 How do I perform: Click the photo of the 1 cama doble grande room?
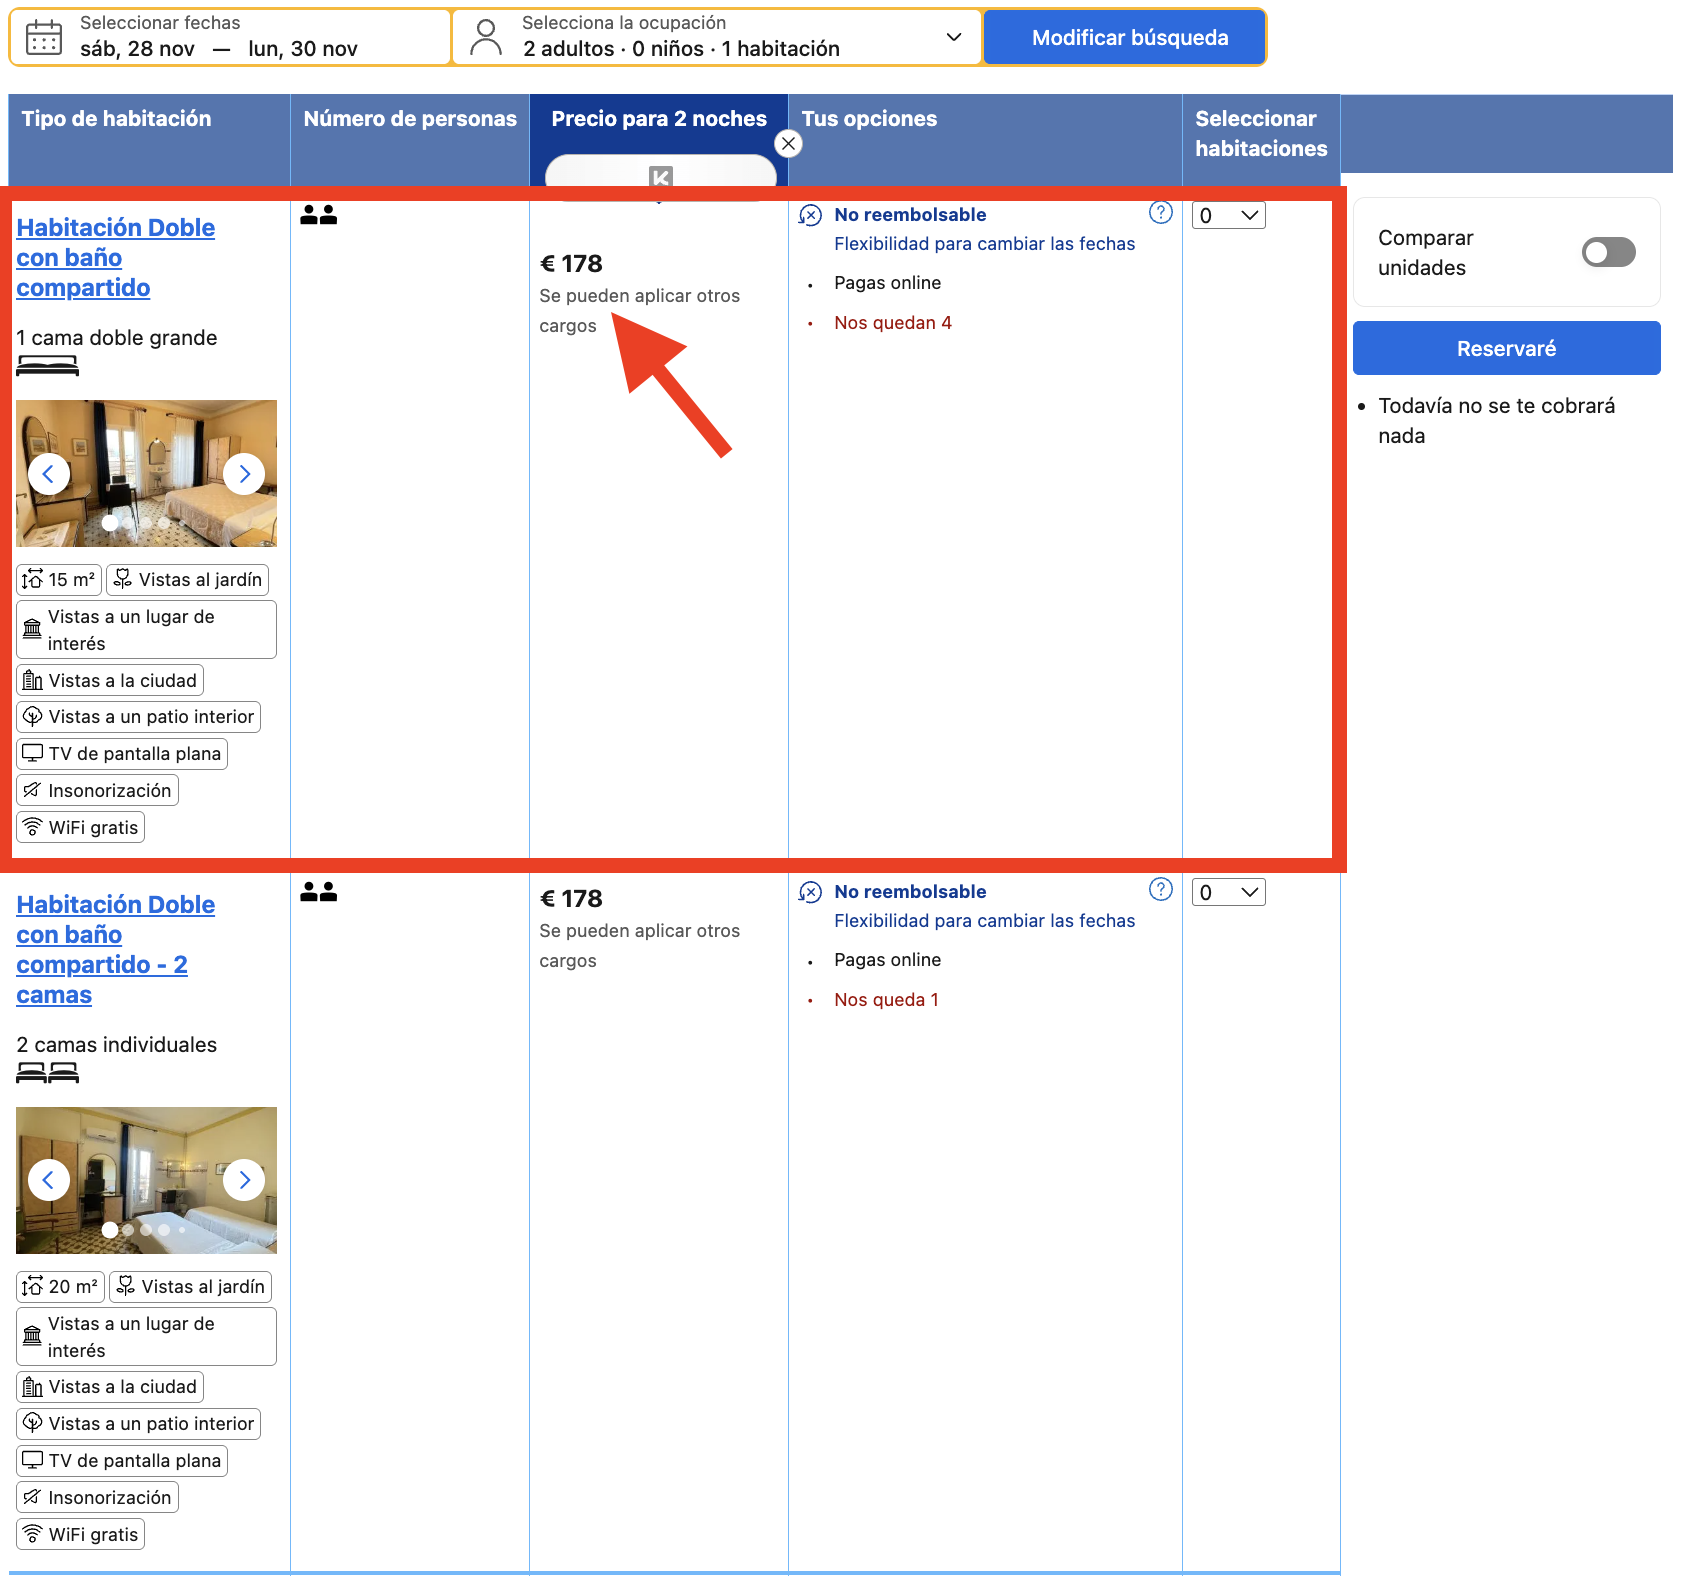point(146,474)
